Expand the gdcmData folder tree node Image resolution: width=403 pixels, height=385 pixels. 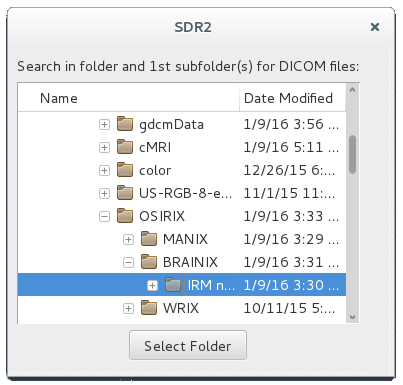pyautogui.click(x=104, y=125)
